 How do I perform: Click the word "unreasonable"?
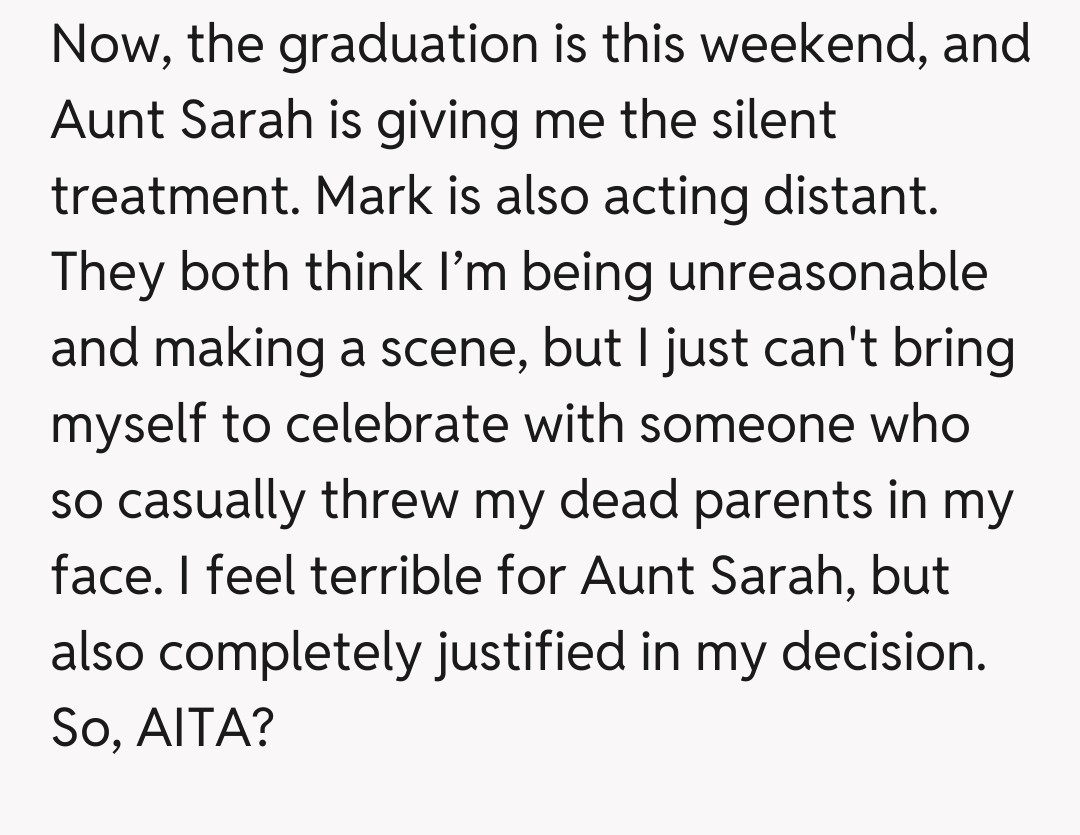coord(827,272)
